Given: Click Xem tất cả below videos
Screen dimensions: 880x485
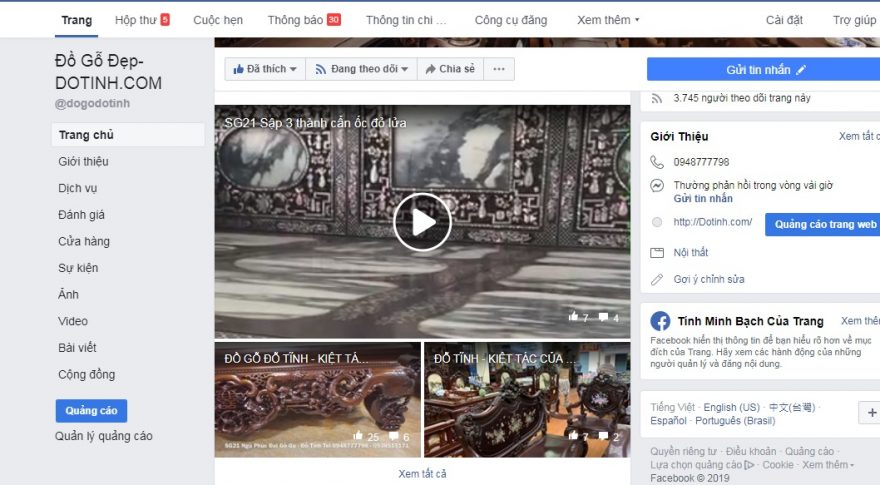Looking at the screenshot, I should (422, 474).
